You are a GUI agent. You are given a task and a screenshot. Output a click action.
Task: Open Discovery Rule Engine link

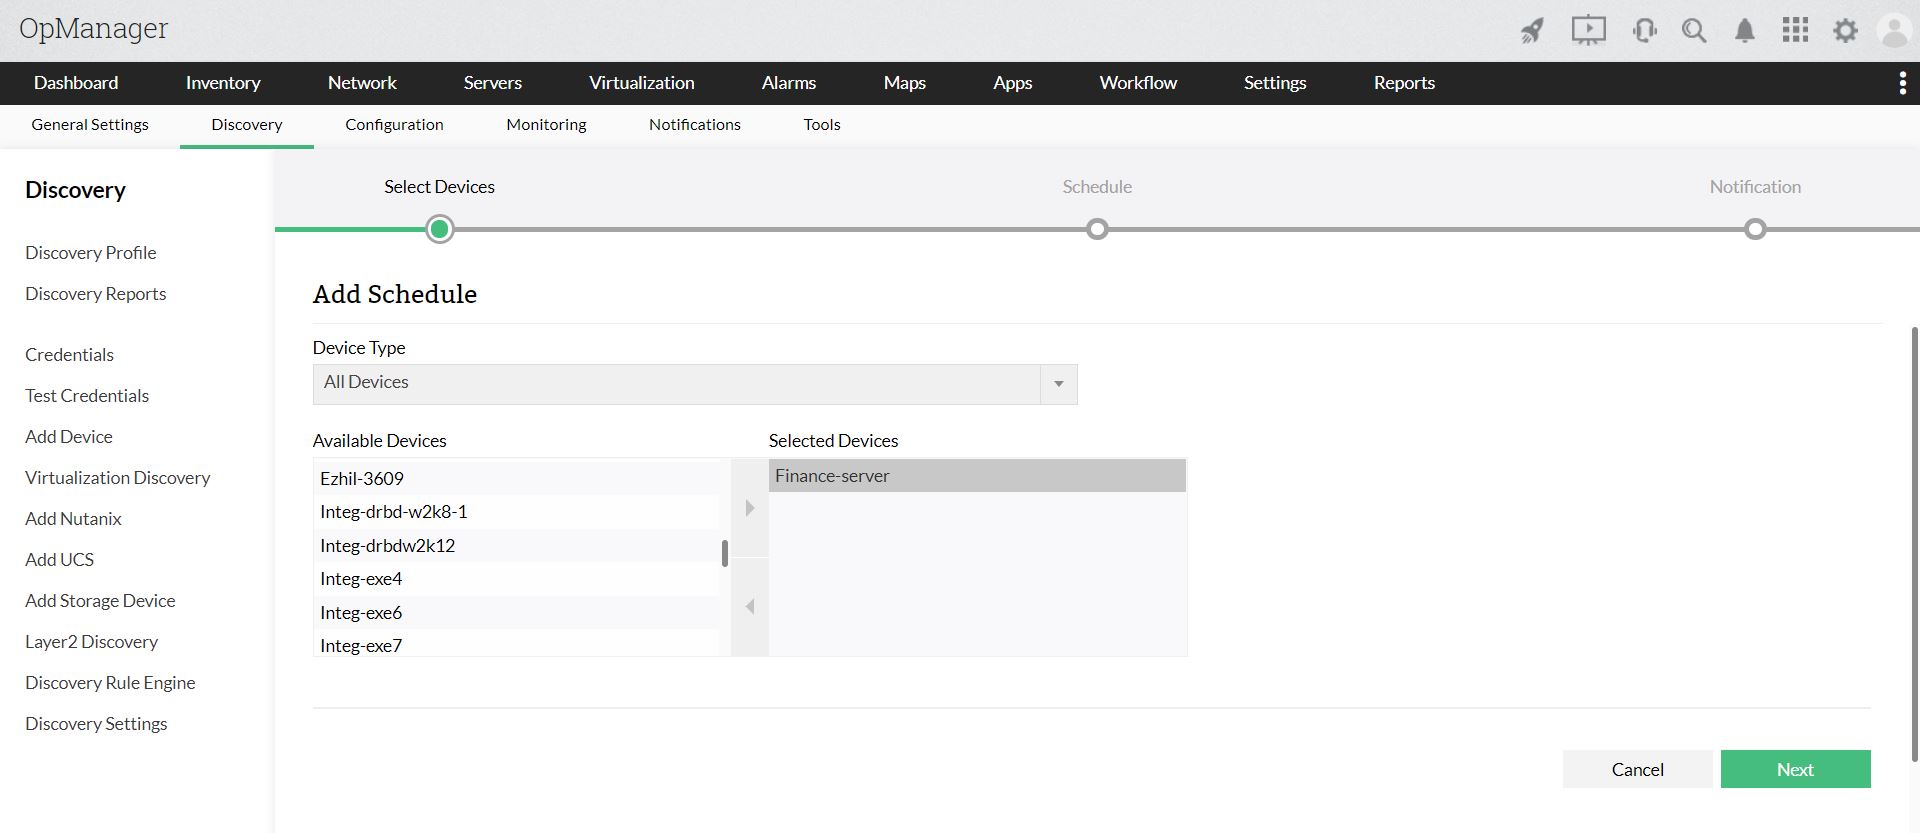coord(110,683)
